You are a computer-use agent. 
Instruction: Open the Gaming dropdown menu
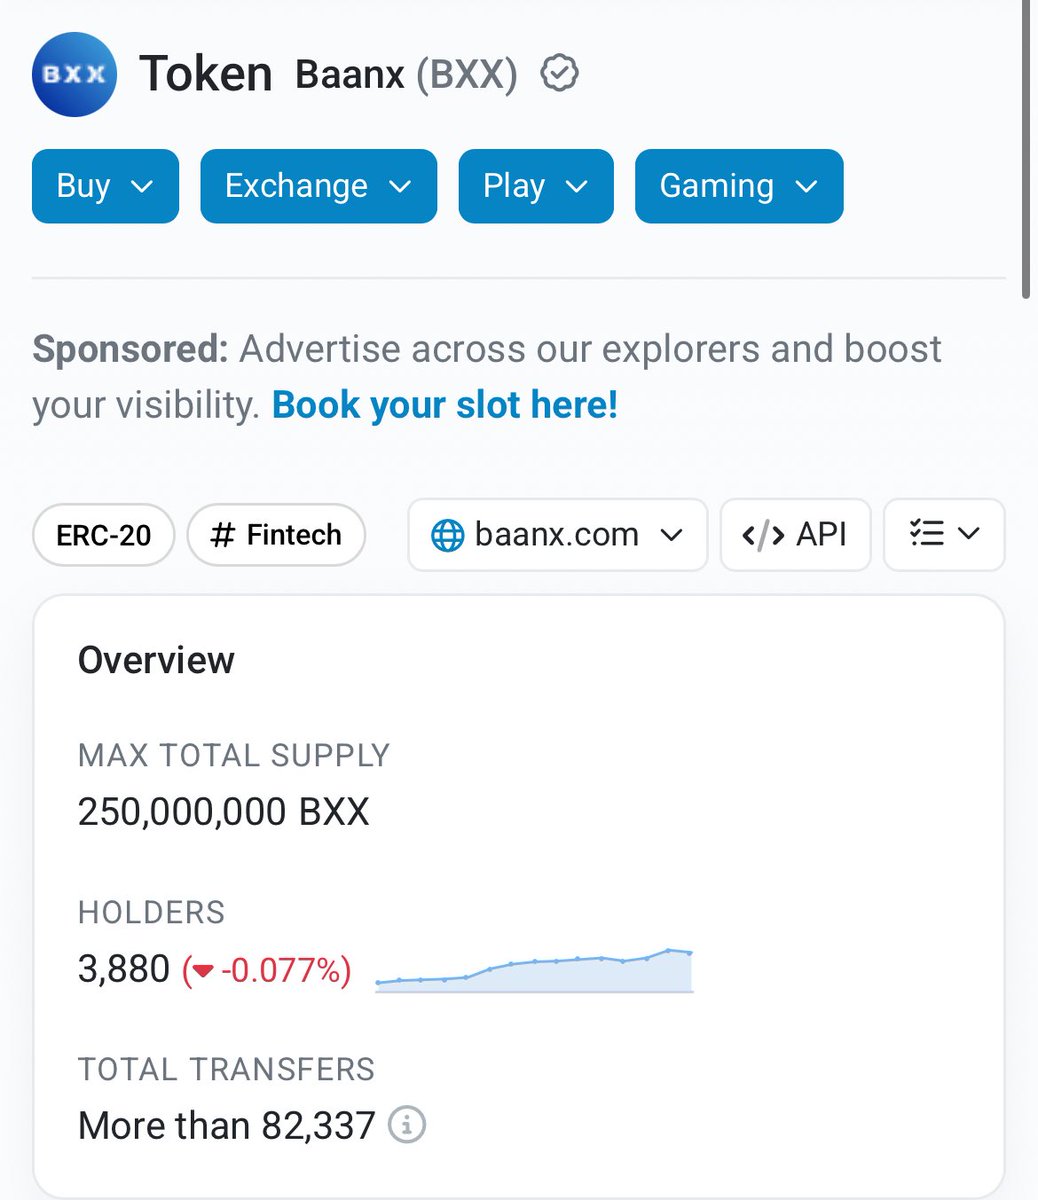tap(739, 186)
